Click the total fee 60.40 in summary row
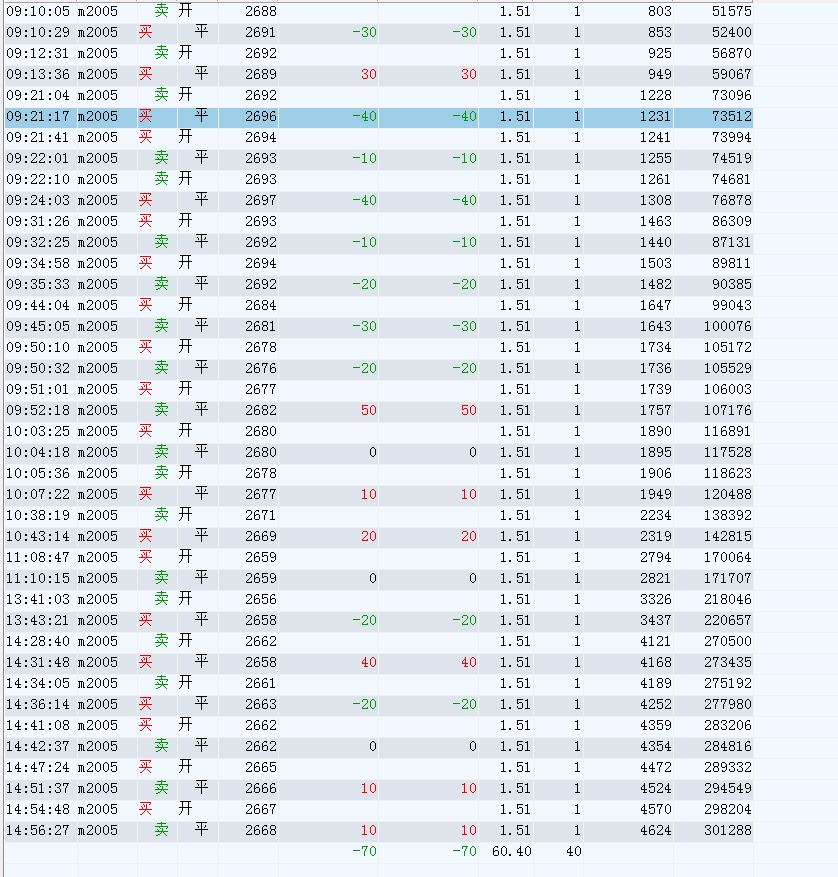 (x=511, y=851)
